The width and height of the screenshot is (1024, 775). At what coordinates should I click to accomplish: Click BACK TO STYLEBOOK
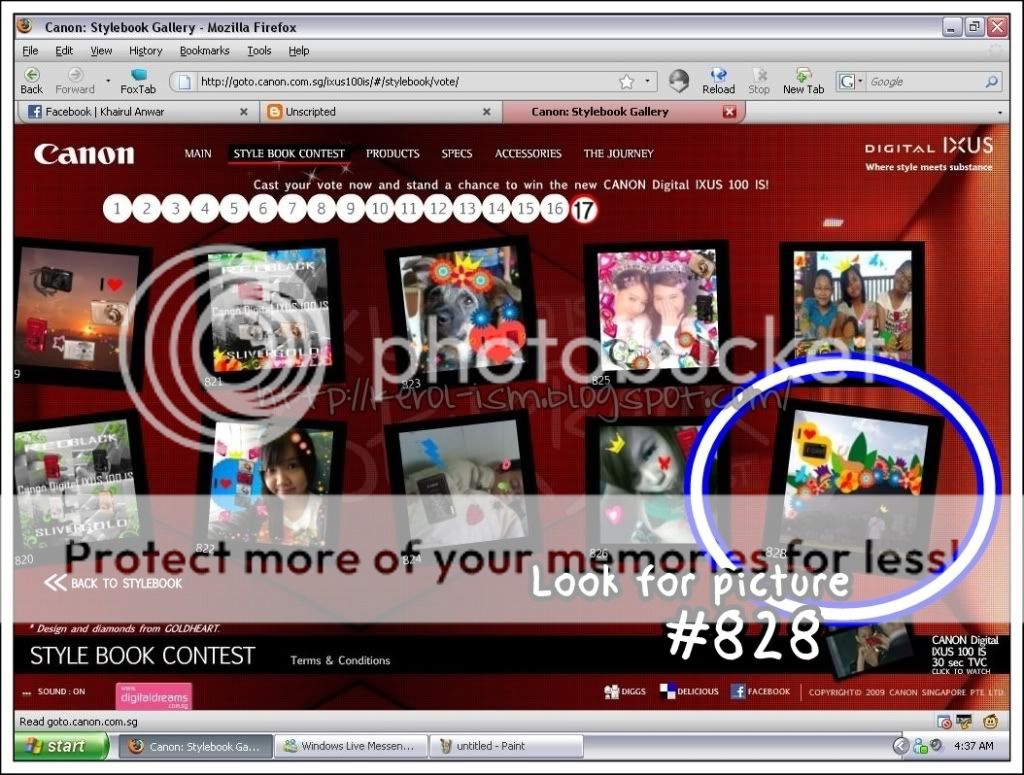114,582
